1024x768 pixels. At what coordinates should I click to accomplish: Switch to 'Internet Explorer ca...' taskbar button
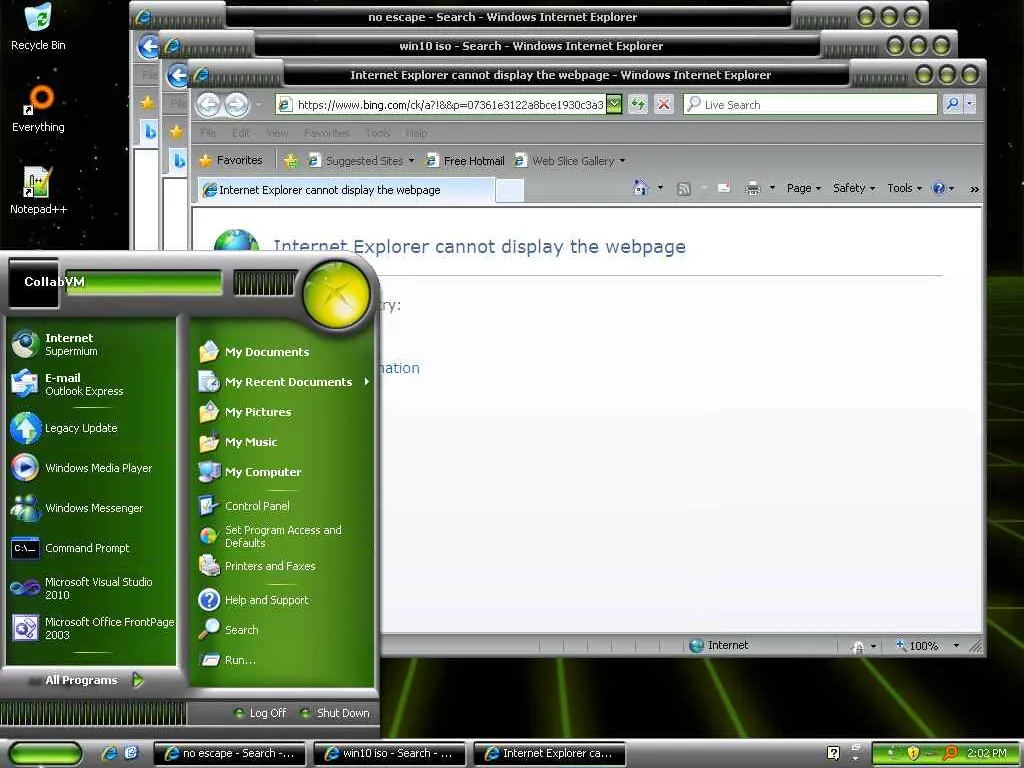pyautogui.click(x=549, y=753)
